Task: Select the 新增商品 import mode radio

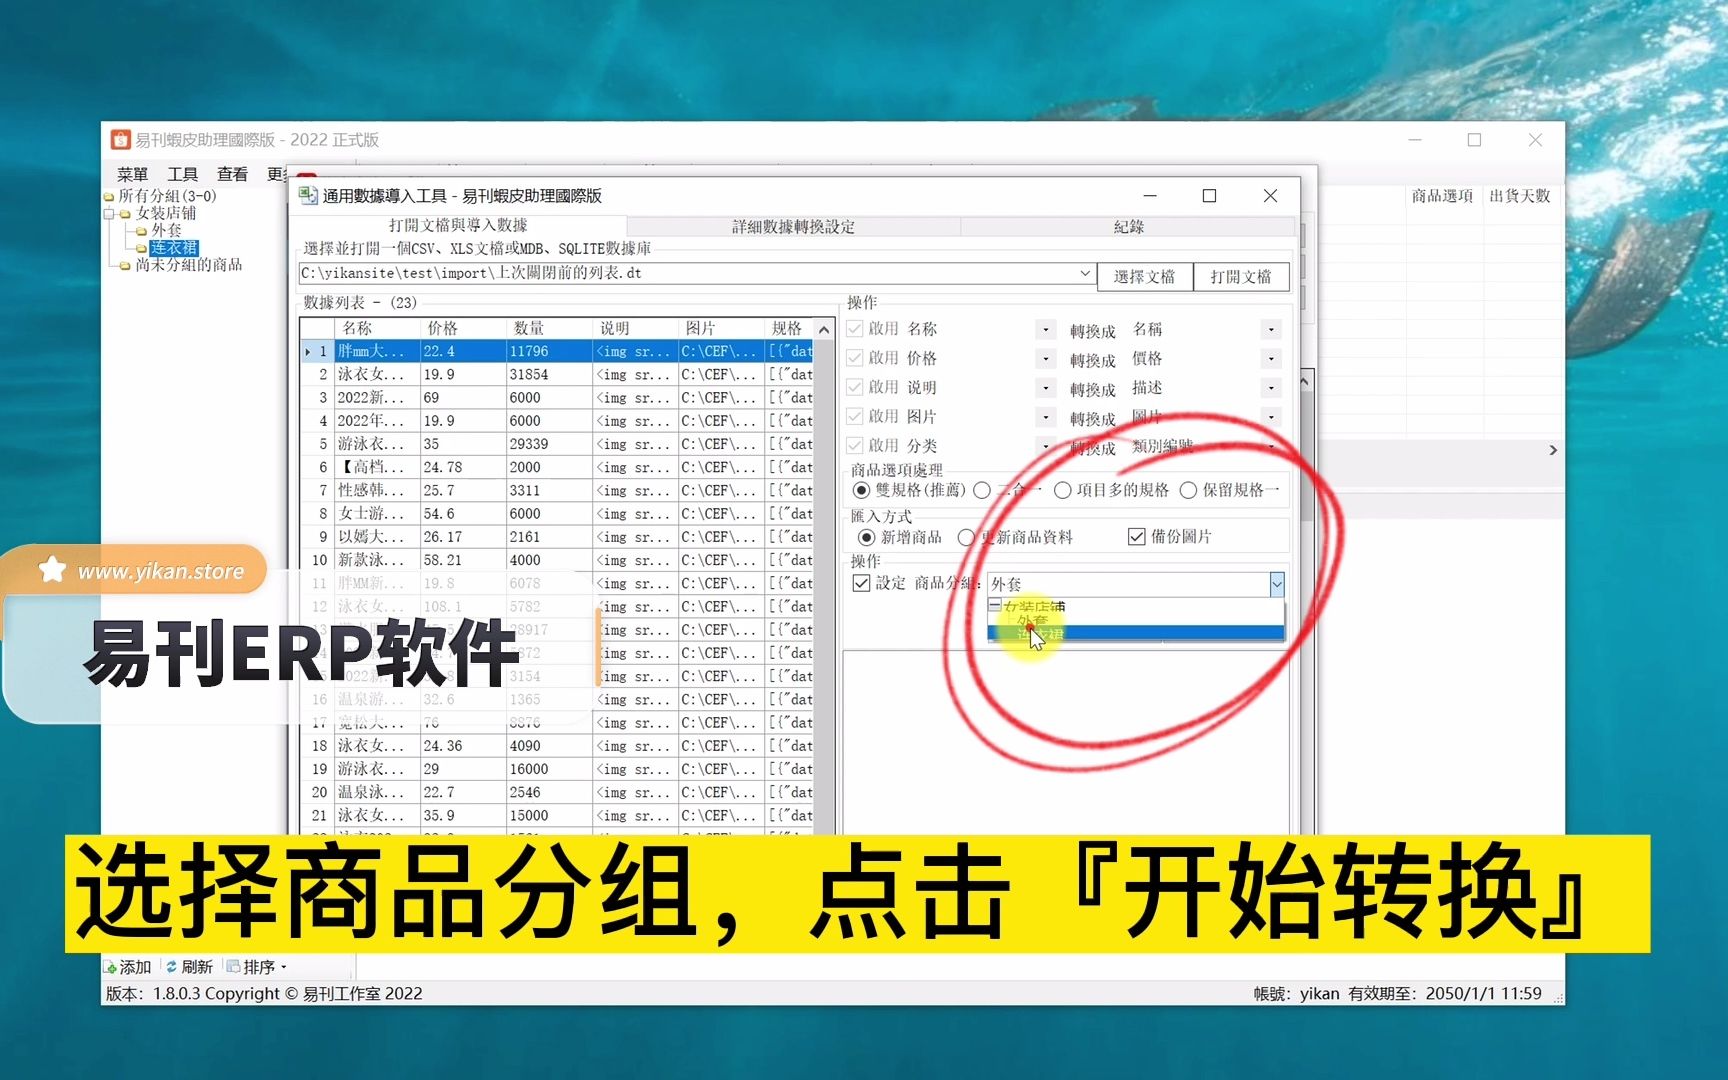Action: pos(866,538)
